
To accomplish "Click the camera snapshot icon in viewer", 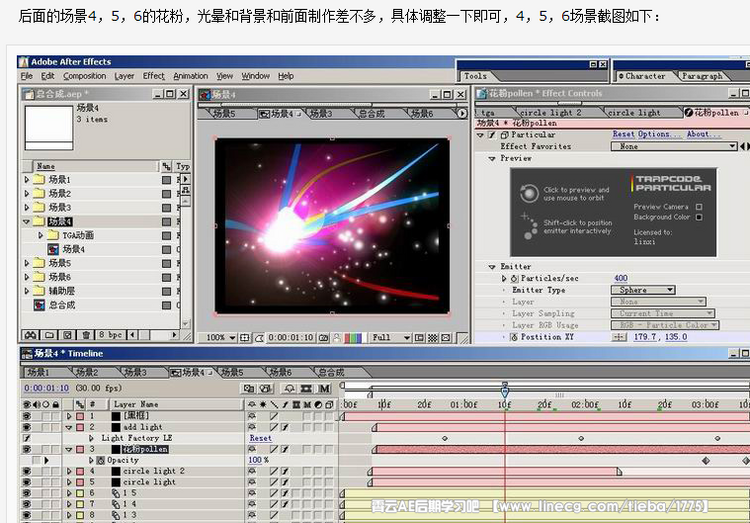I will click(x=323, y=338).
